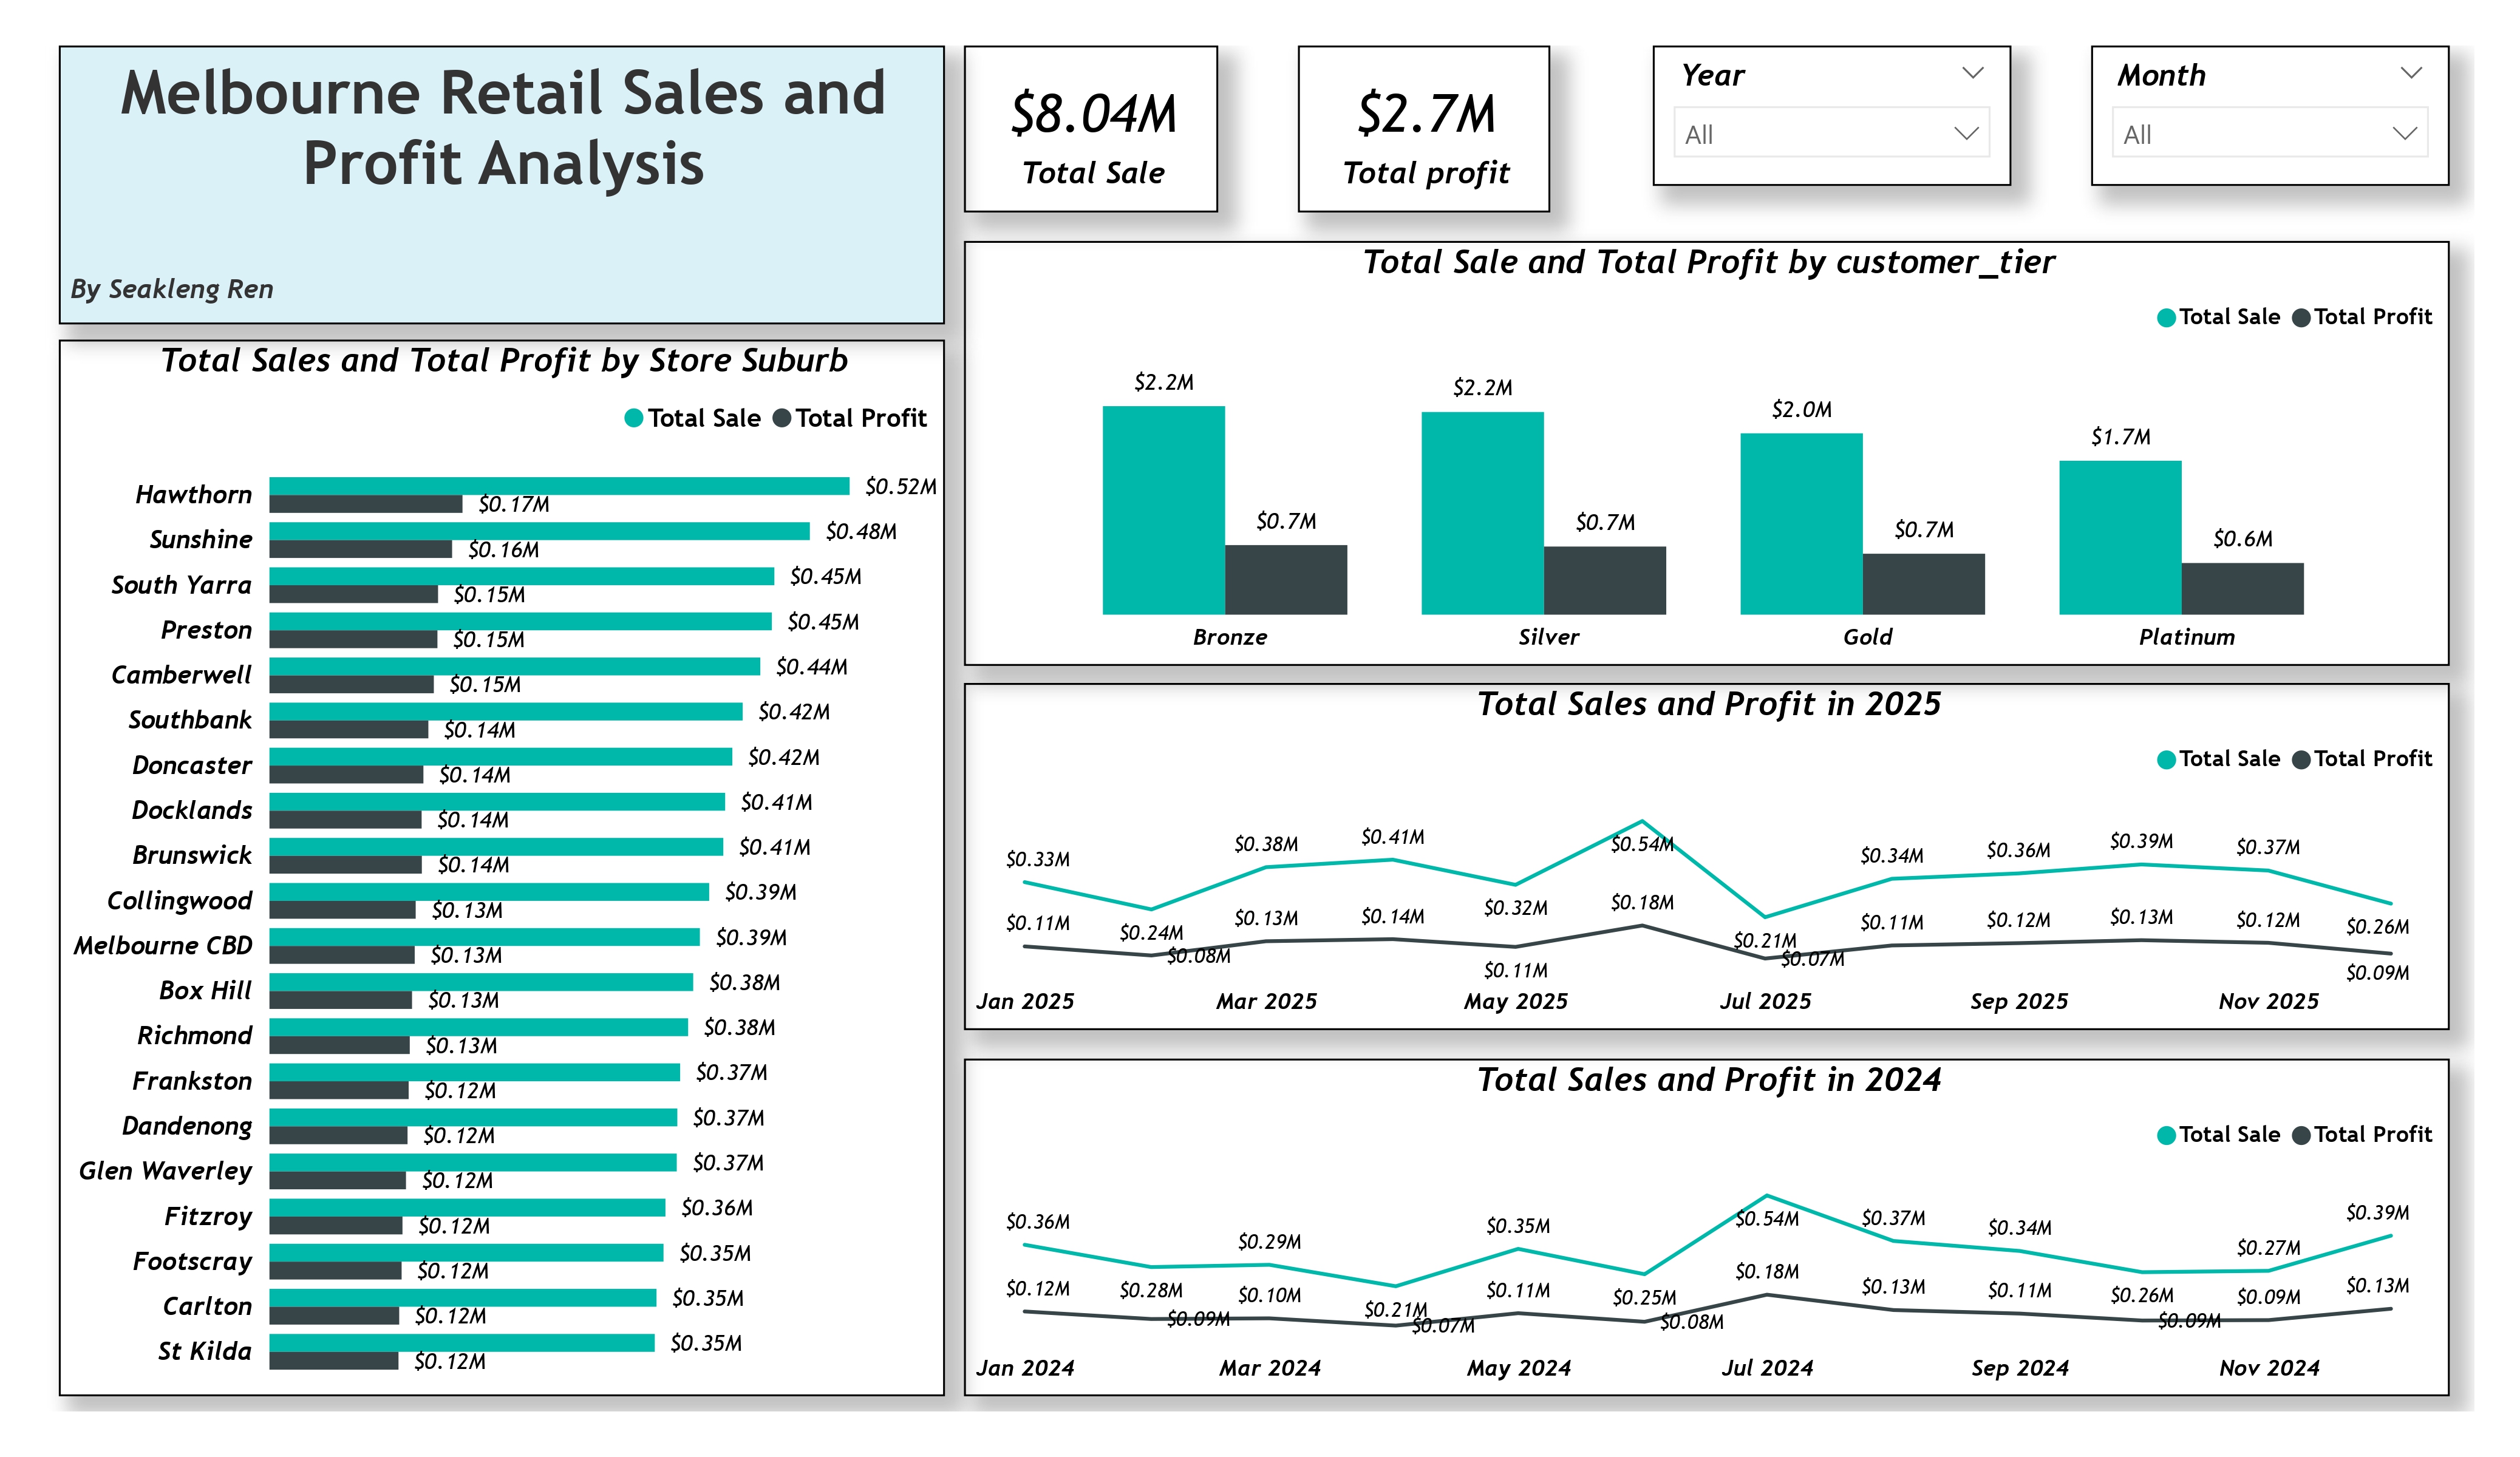Click the Nov 2024 axis label
The height and width of the screenshot is (1457, 2520).
[x=2268, y=1368]
